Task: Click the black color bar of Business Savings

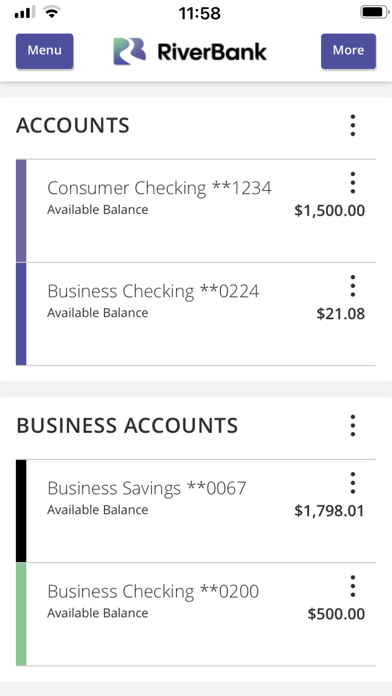Action: (21, 511)
